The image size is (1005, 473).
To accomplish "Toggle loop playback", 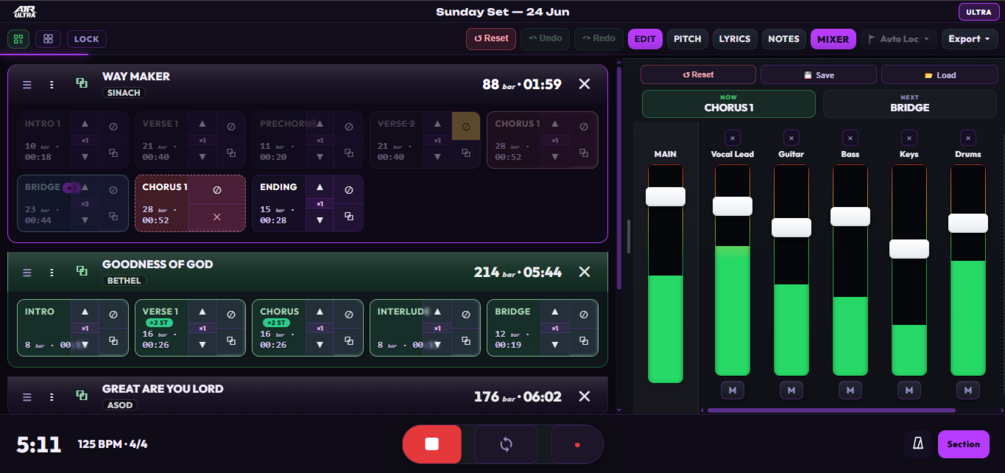I will pyautogui.click(x=506, y=444).
